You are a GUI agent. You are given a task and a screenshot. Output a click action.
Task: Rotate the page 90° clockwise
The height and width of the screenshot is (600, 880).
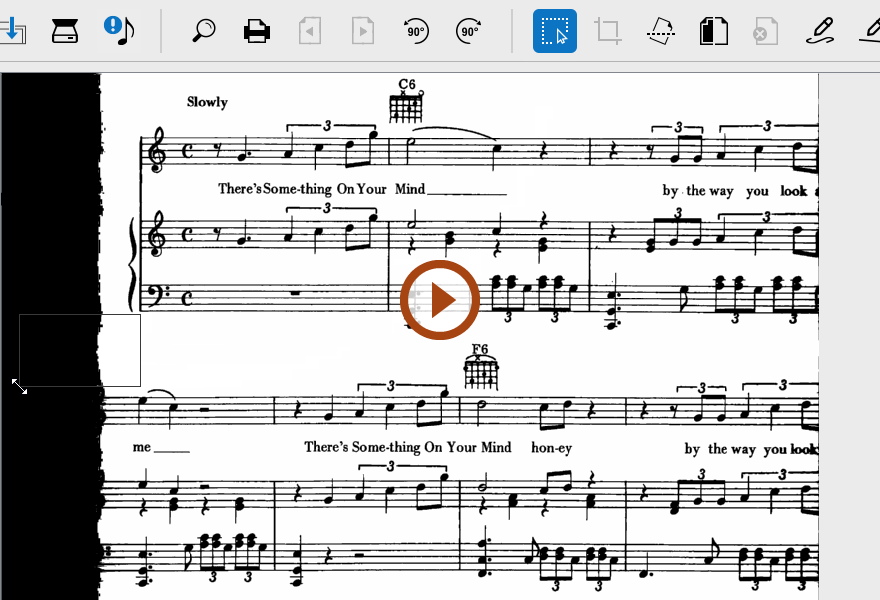[468, 31]
